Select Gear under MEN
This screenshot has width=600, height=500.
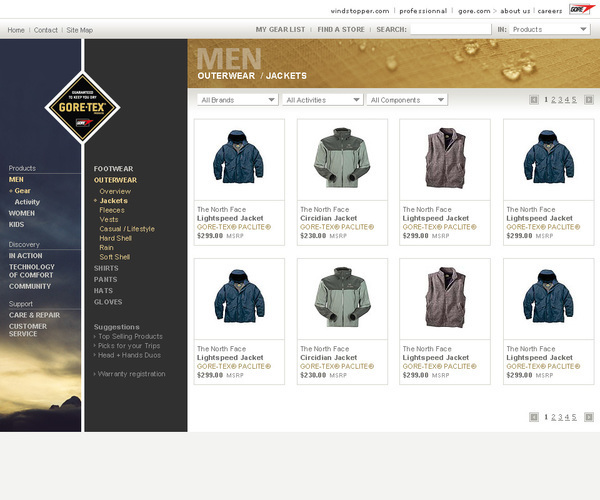pos(22,191)
